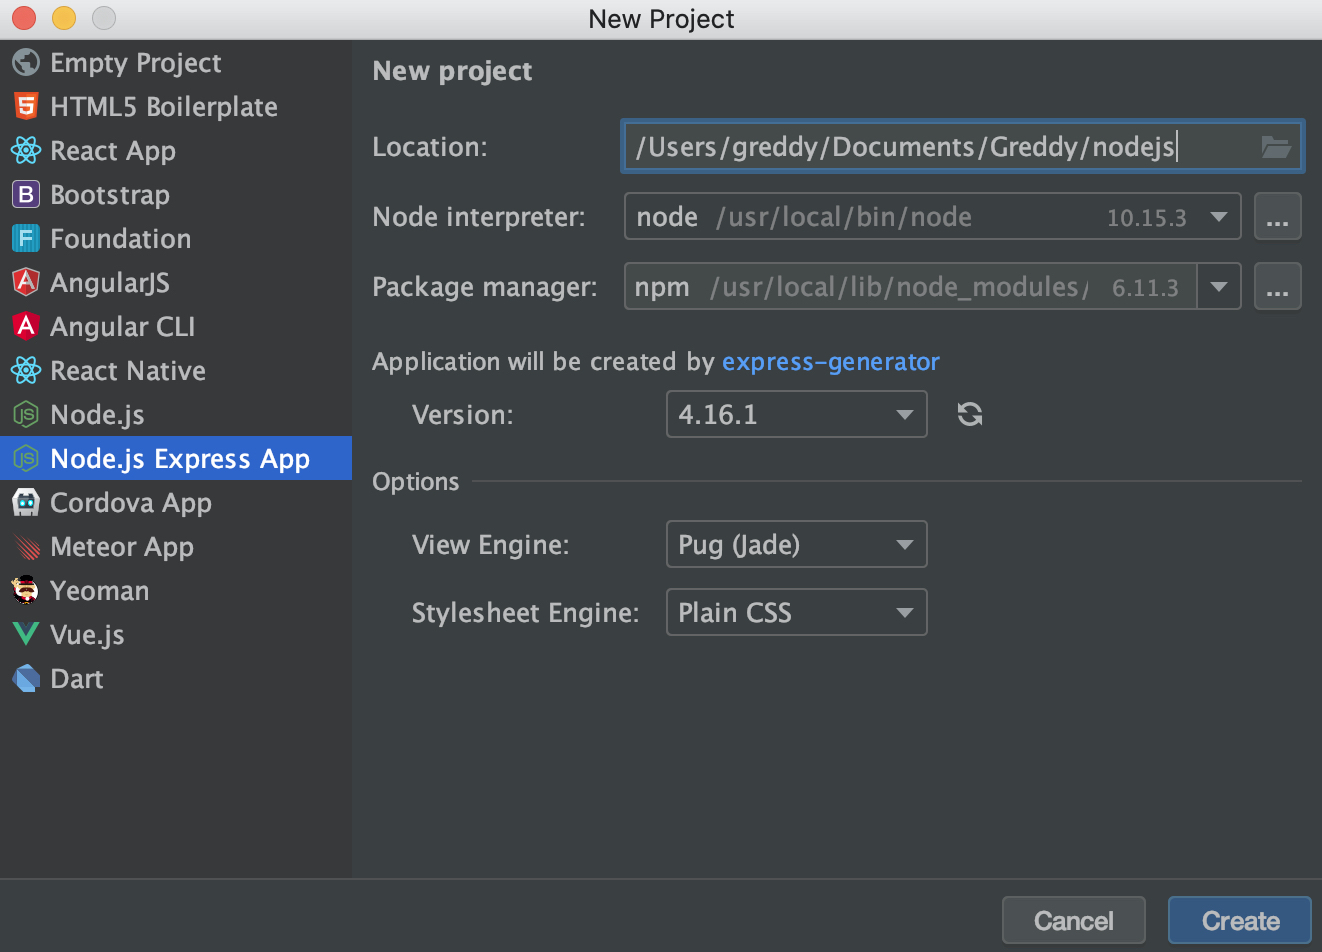1322x952 pixels.
Task: Select the Angular CLI red shield icon
Action: [x=26, y=326]
